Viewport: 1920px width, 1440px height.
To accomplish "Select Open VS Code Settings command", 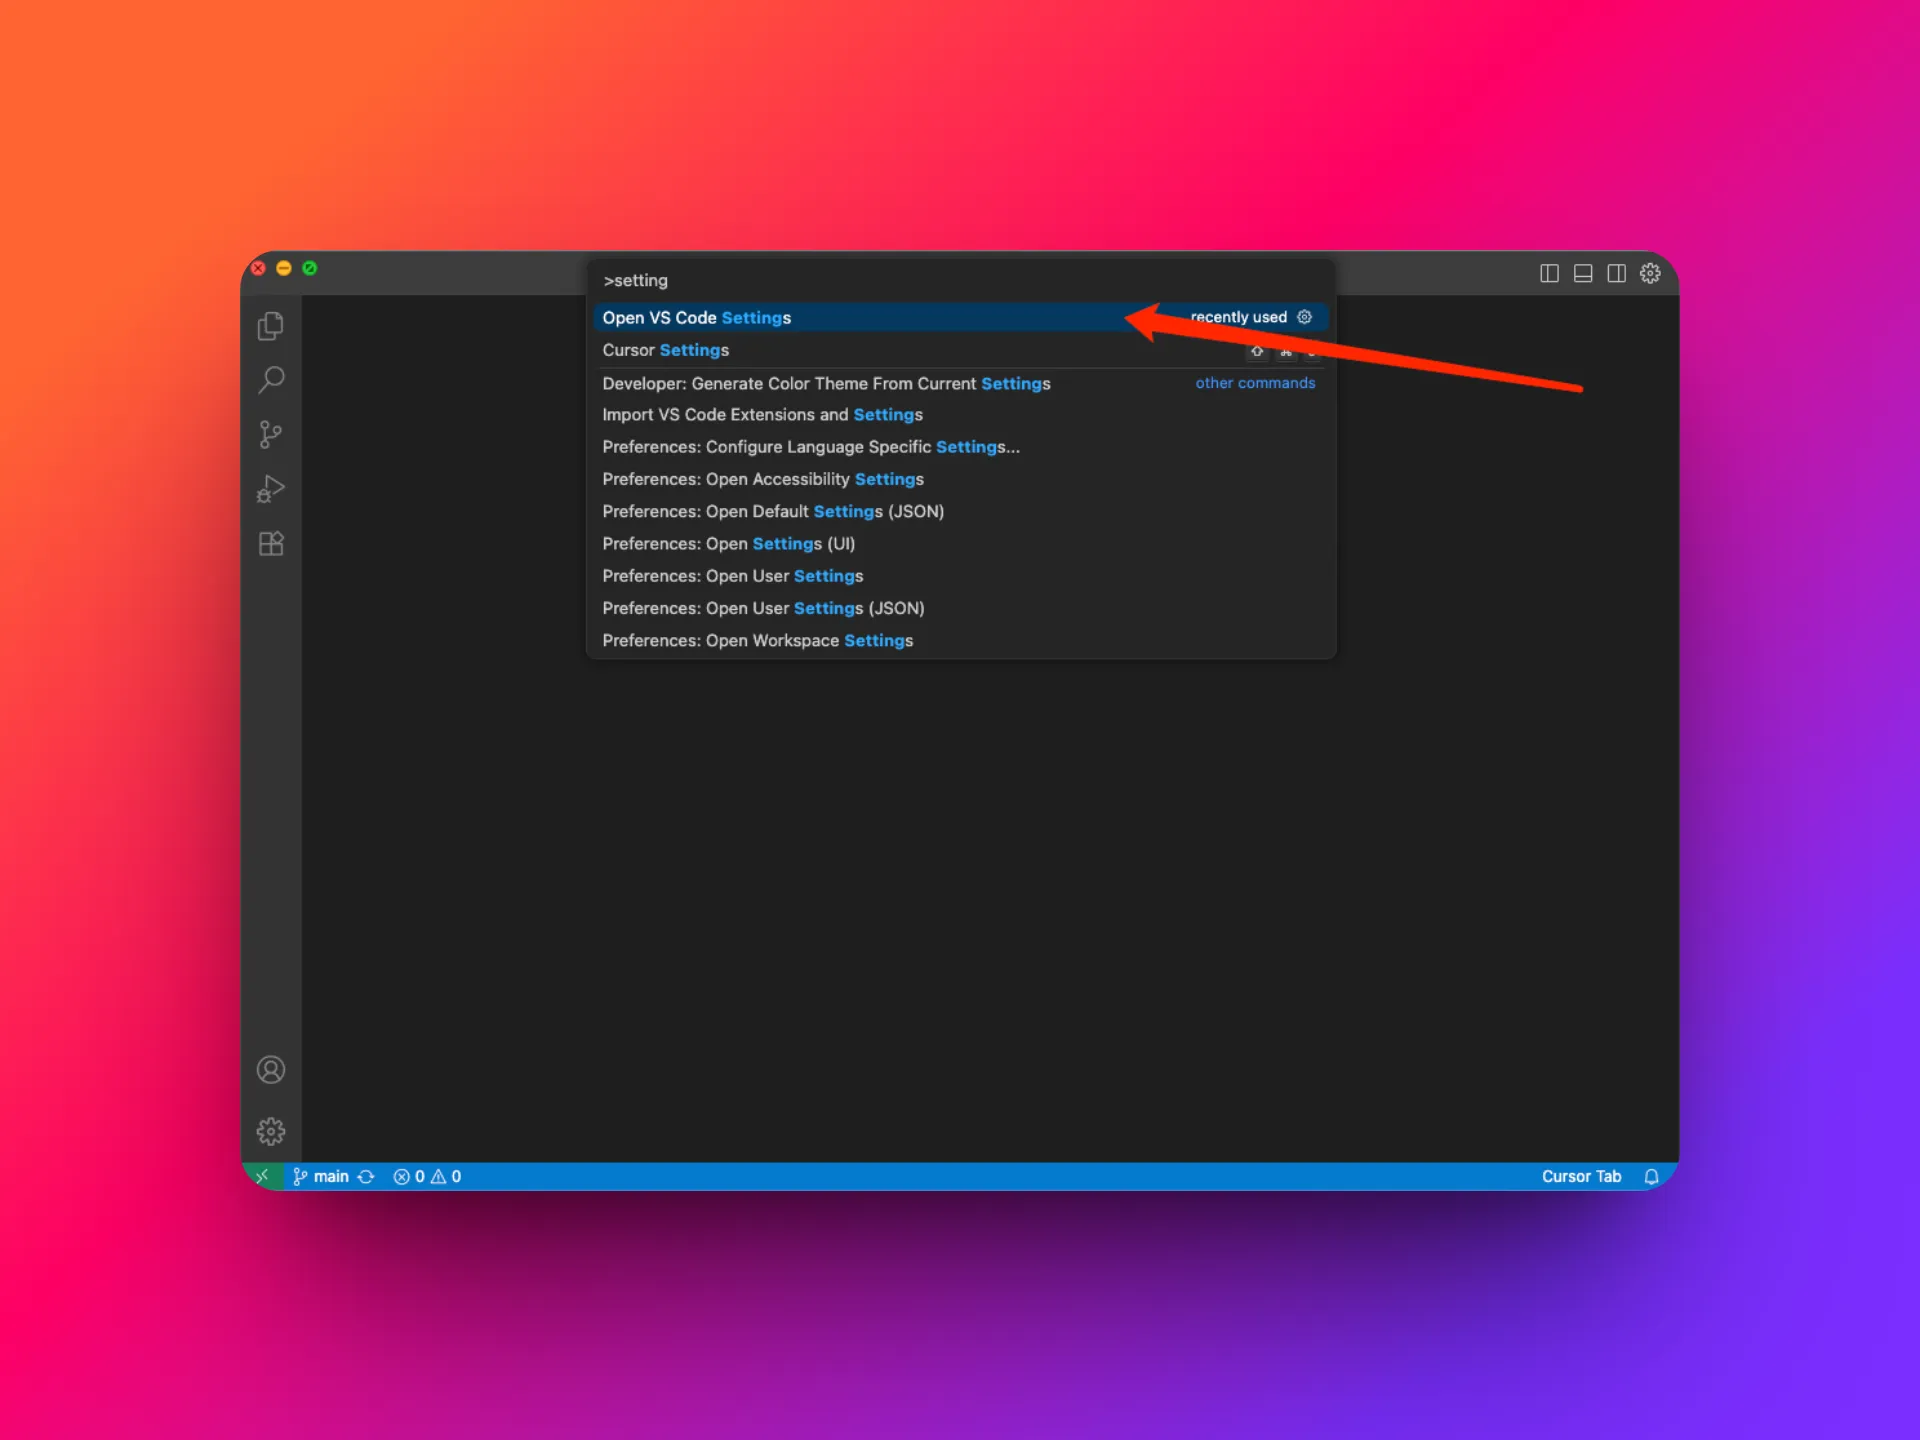I will [960, 317].
